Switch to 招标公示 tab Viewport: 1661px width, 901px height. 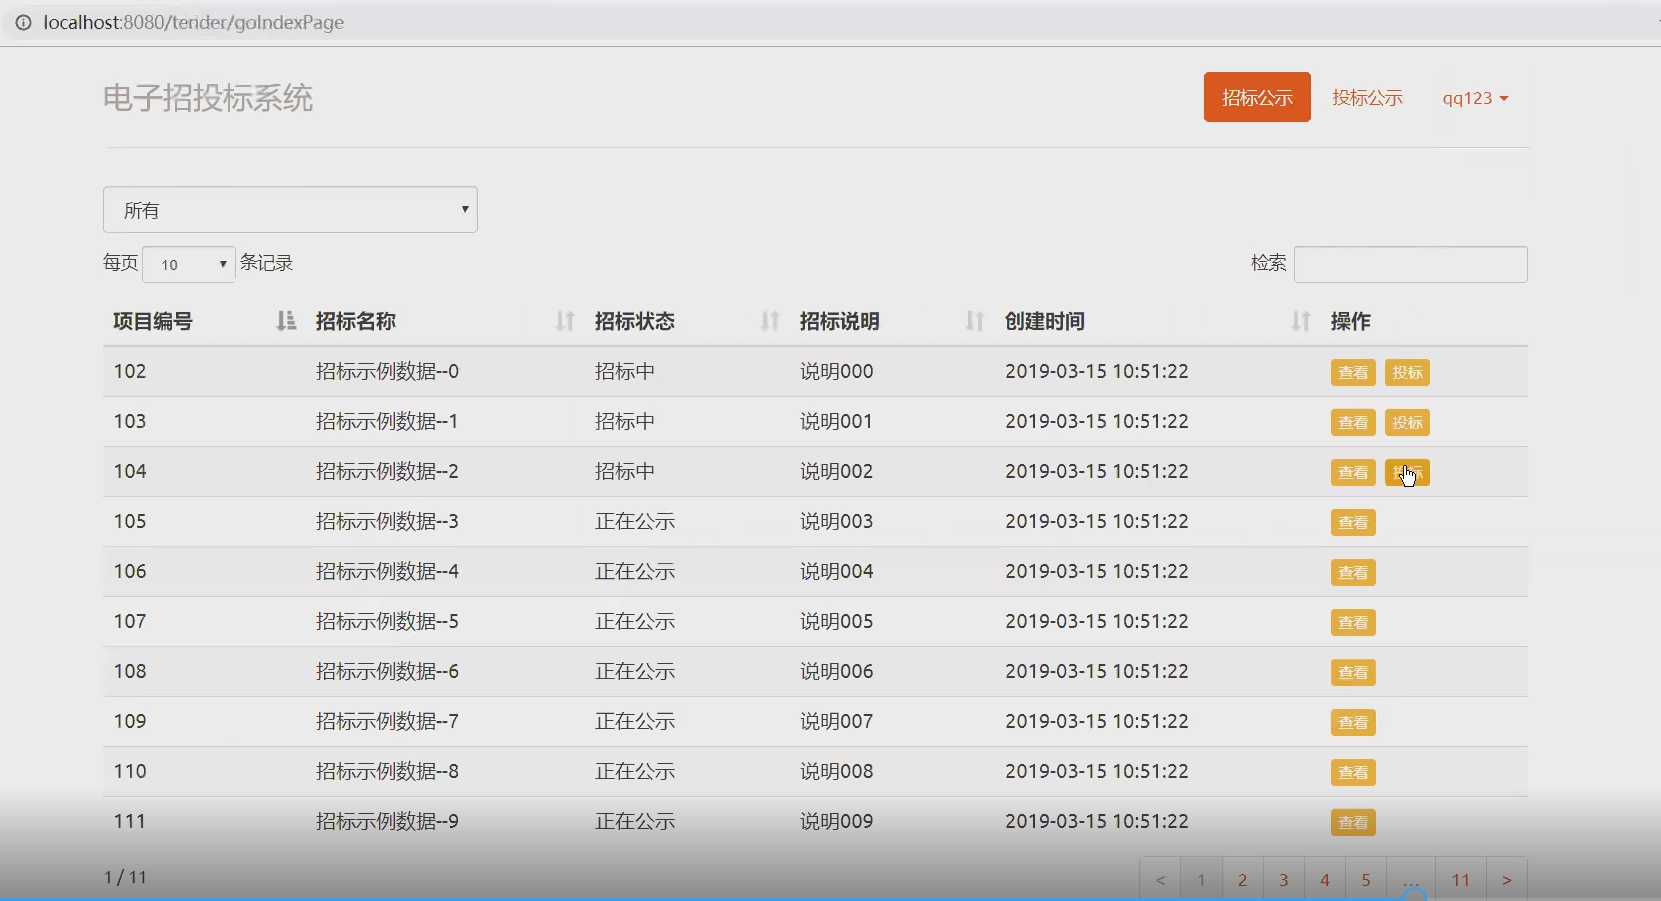[1257, 98]
